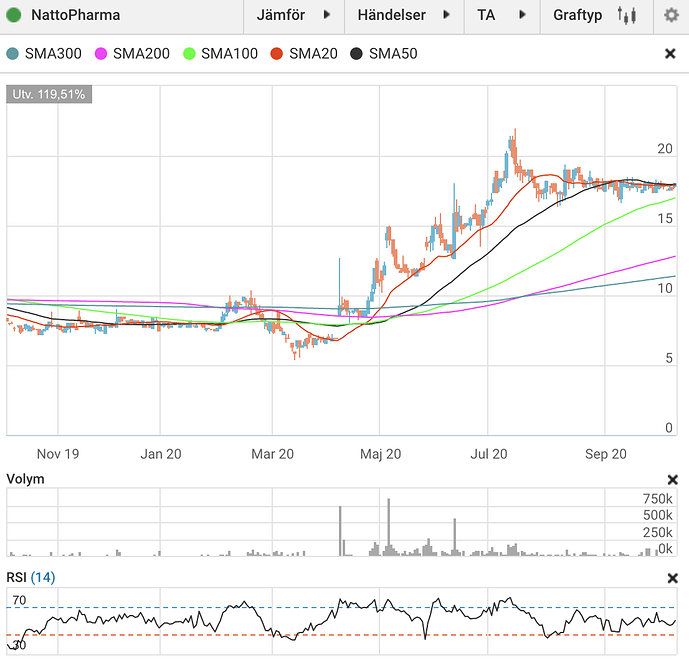Click the tallest volume bar in May

(388, 527)
